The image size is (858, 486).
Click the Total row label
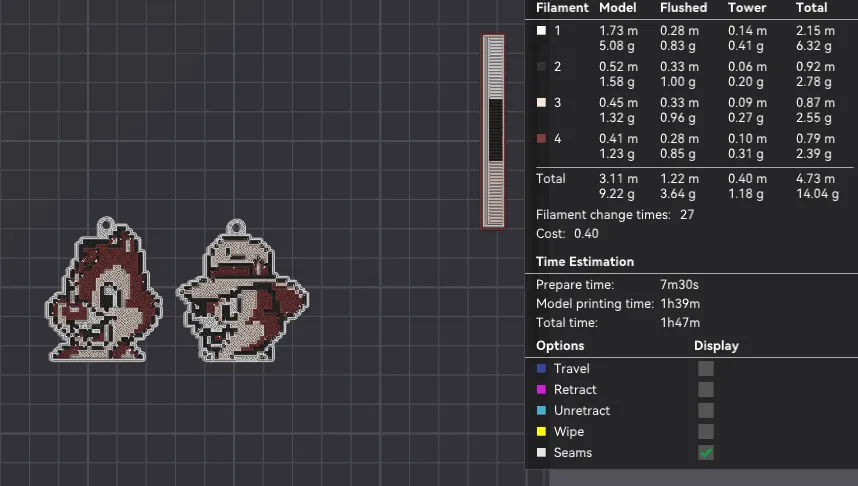click(550, 178)
